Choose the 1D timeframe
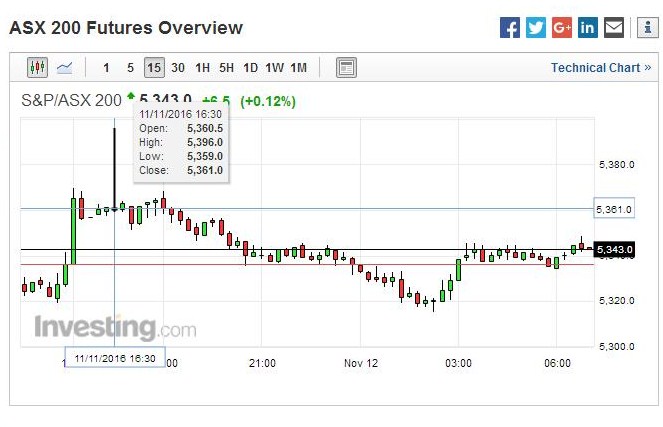Screen dimensions: 663x427 click(x=250, y=68)
